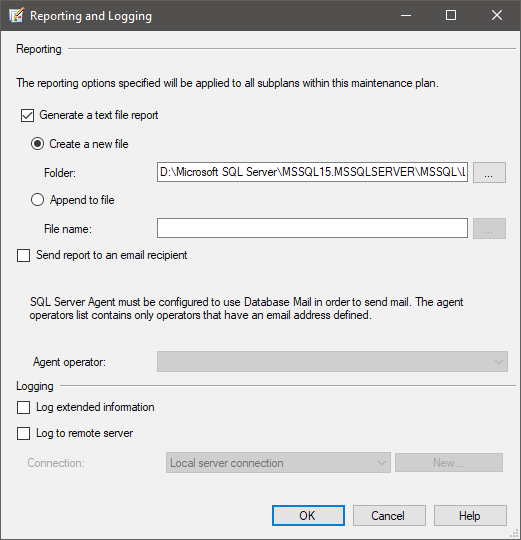The width and height of the screenshot is (521, 540).
Task: Browse for report folder with ellipsis button
Action: [489, 173]
